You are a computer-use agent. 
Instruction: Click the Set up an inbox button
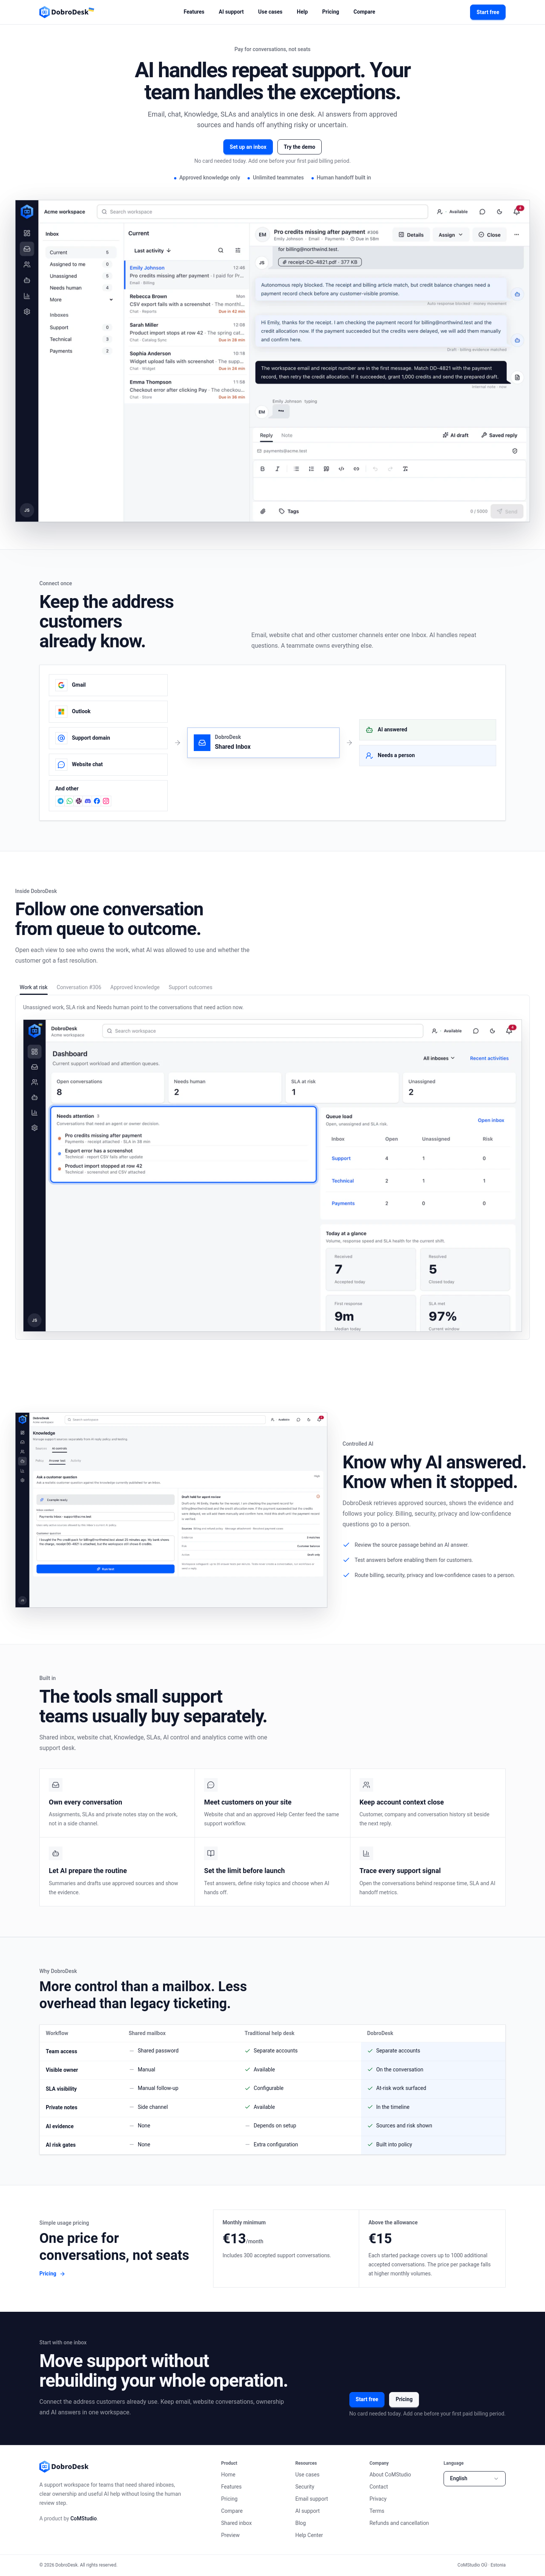[248, 147]
